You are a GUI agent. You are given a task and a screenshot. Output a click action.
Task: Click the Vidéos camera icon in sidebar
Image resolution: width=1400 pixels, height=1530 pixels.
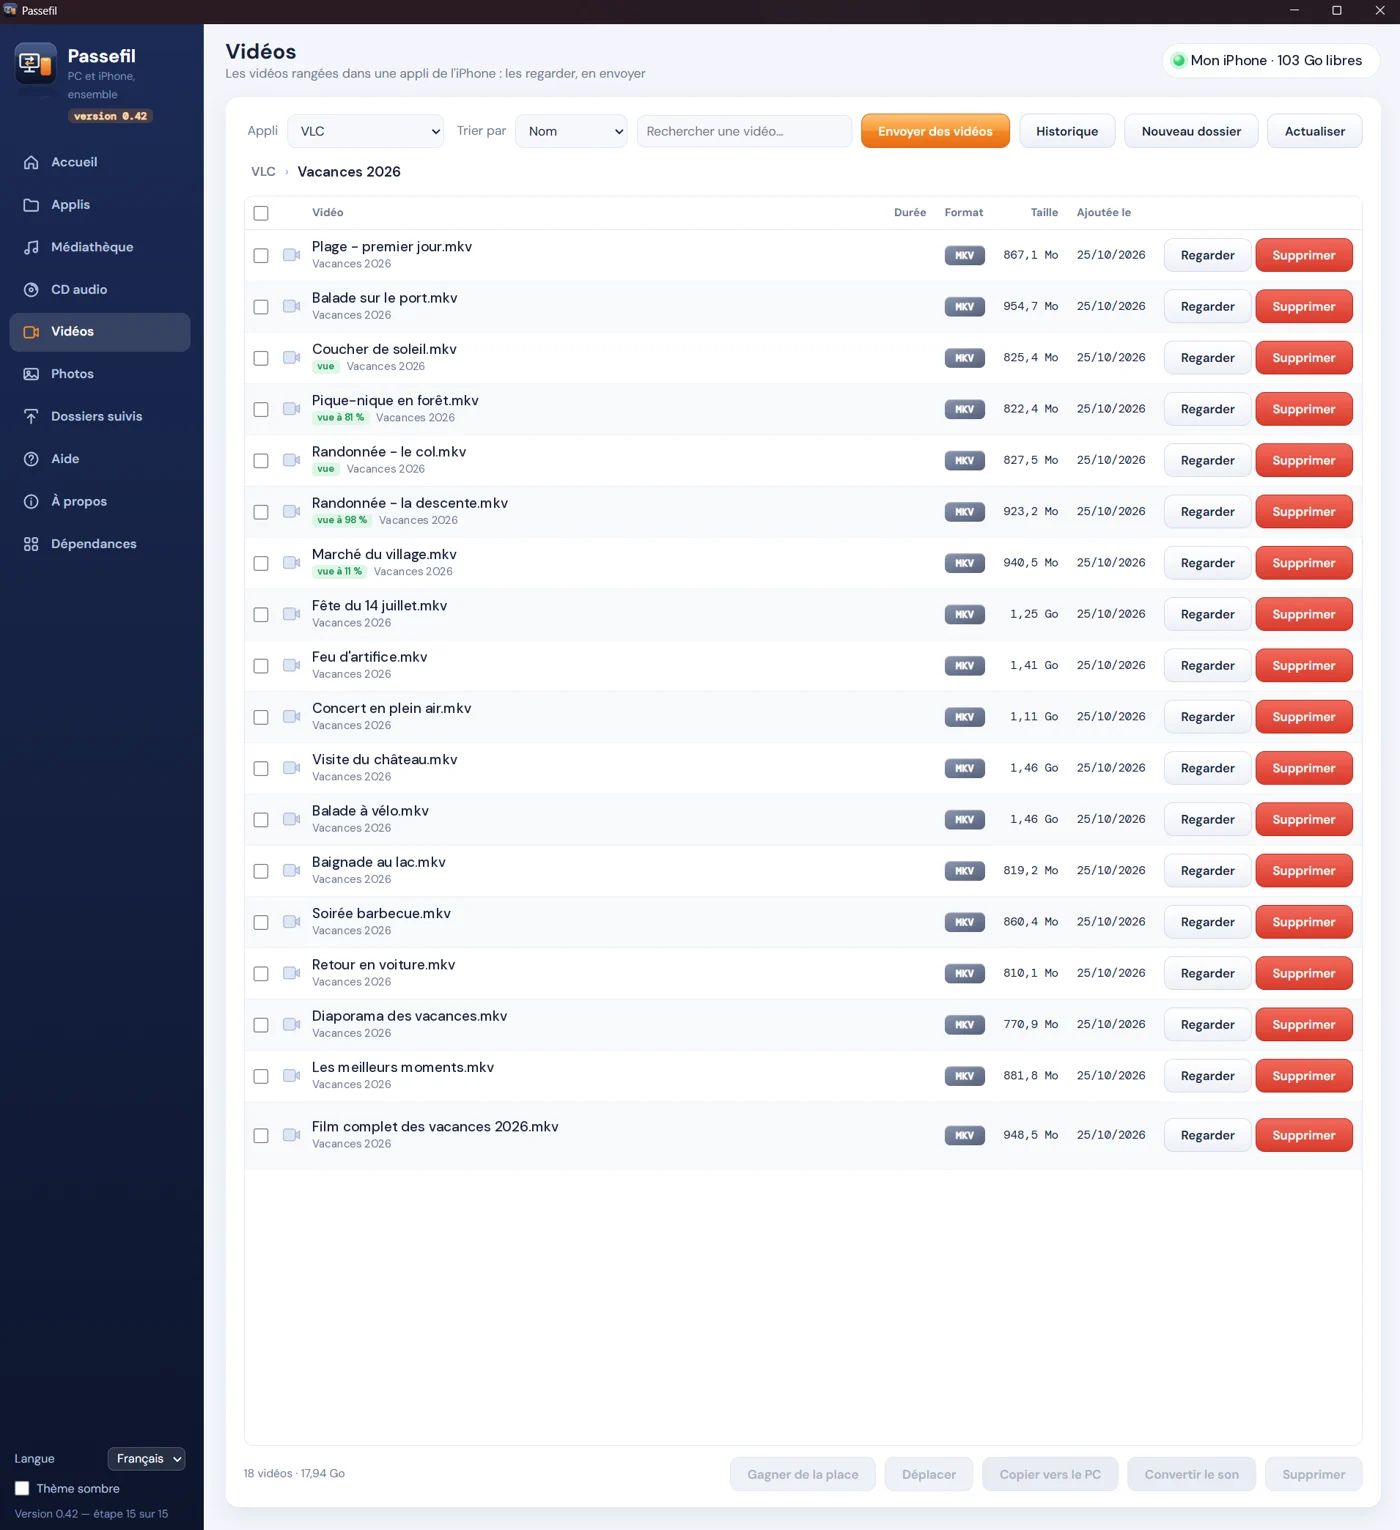click(31, 332)
